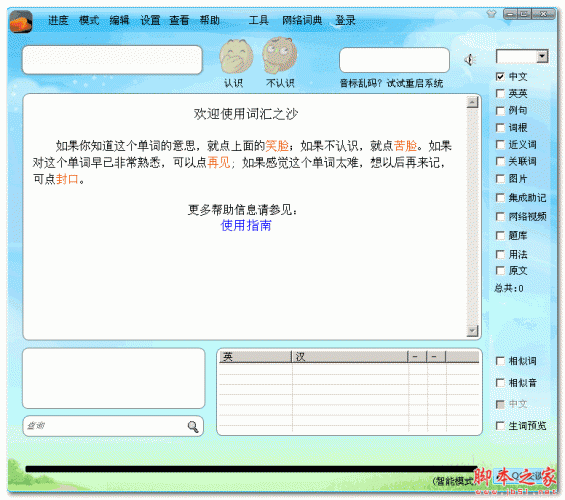
Task: Click the 登录 menu item
Action: coord(345,20)
